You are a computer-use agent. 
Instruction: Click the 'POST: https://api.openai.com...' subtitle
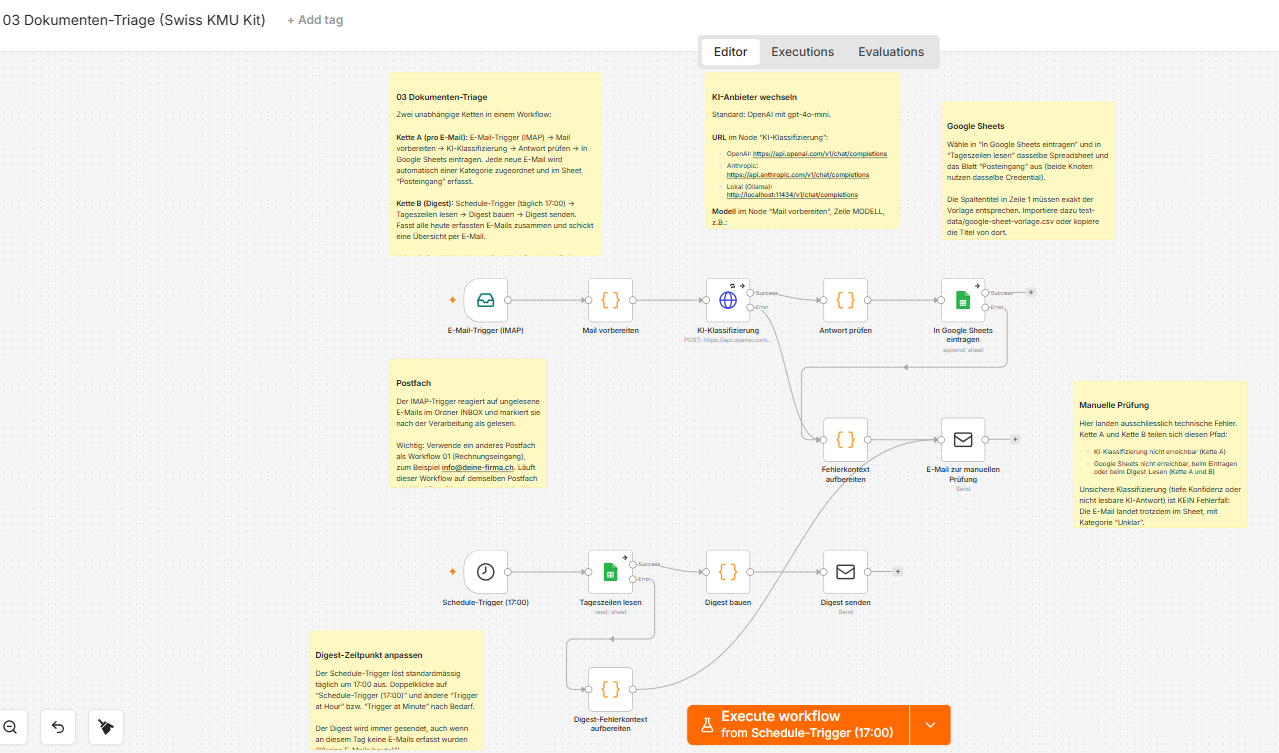click(728, 340)
